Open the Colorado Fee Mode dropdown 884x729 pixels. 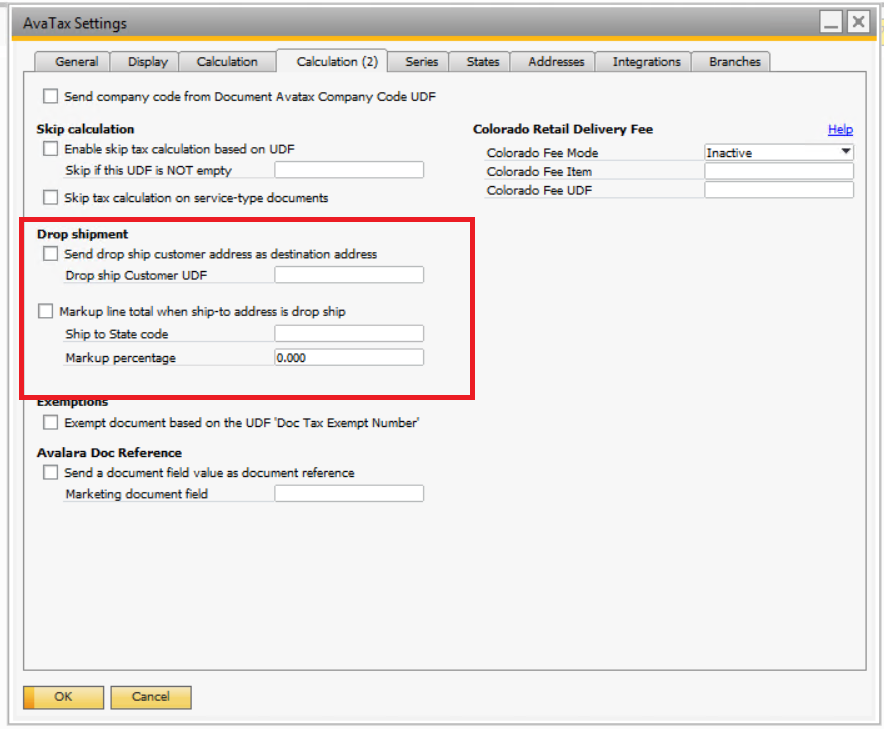click(x=779, y=152)
